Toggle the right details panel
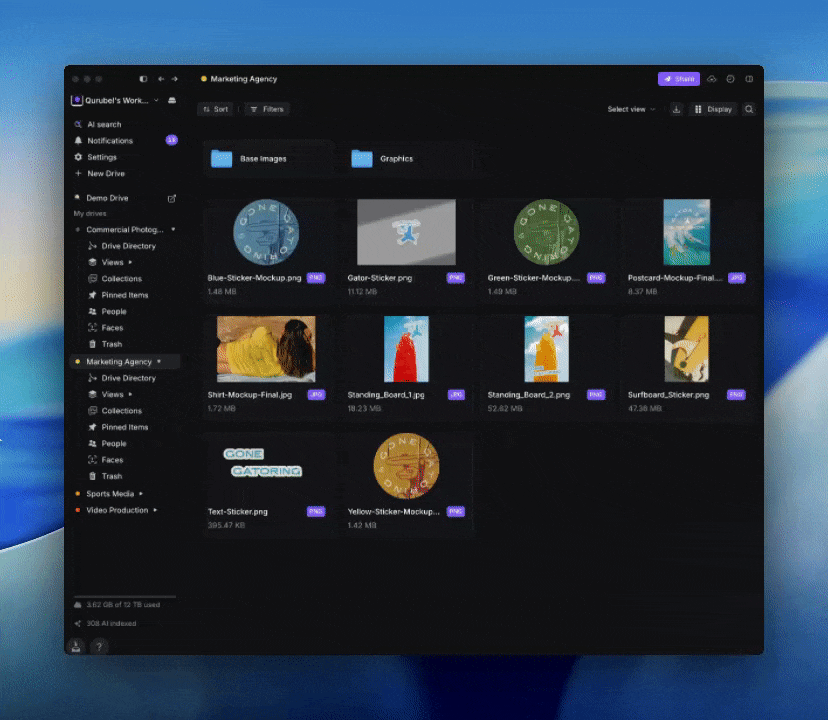Viewport: 828px width, 720px height. click(x=749, y=79)
